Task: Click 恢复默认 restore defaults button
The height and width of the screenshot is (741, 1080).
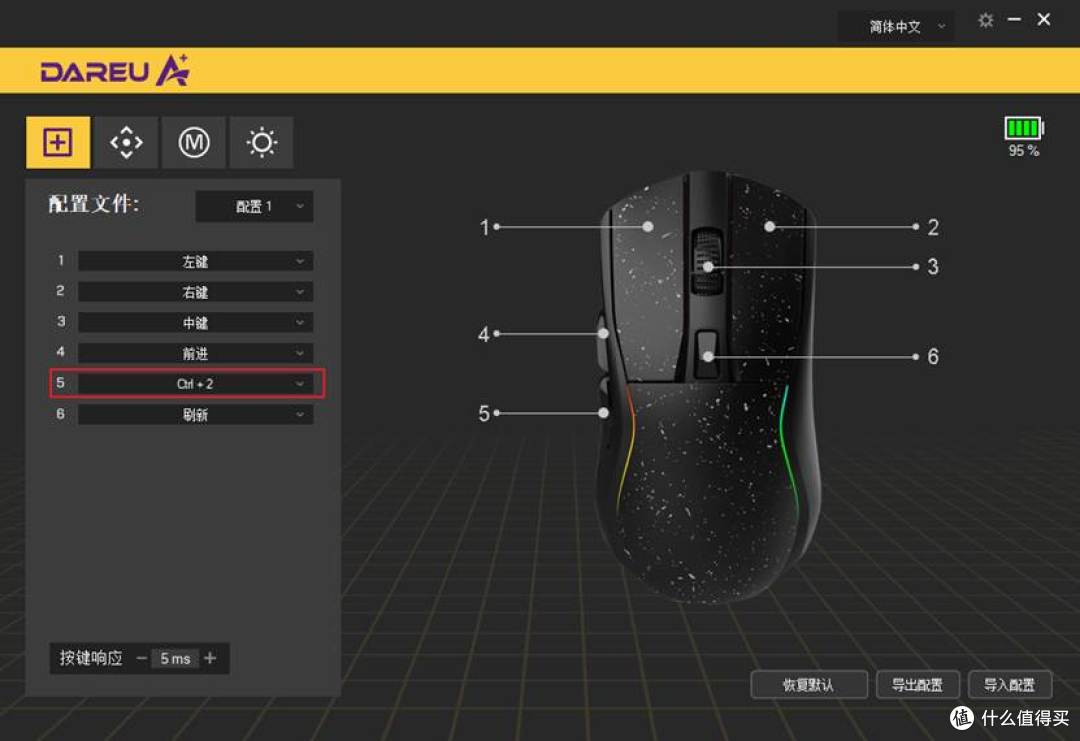Action: [809, 685]
